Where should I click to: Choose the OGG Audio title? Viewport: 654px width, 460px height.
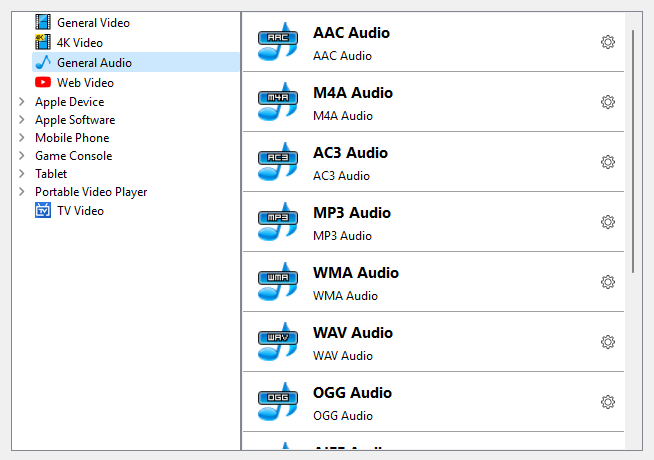tap(352, 393)
